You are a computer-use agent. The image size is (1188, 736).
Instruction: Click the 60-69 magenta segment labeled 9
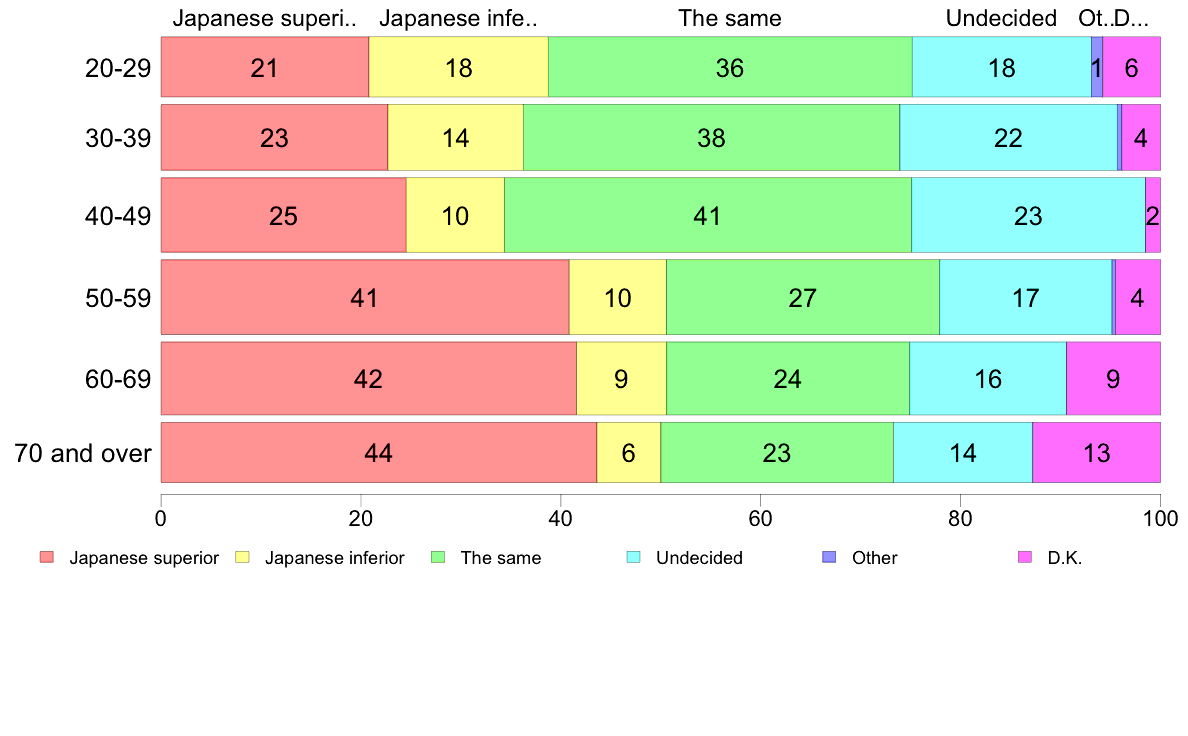coord(1113,378)
